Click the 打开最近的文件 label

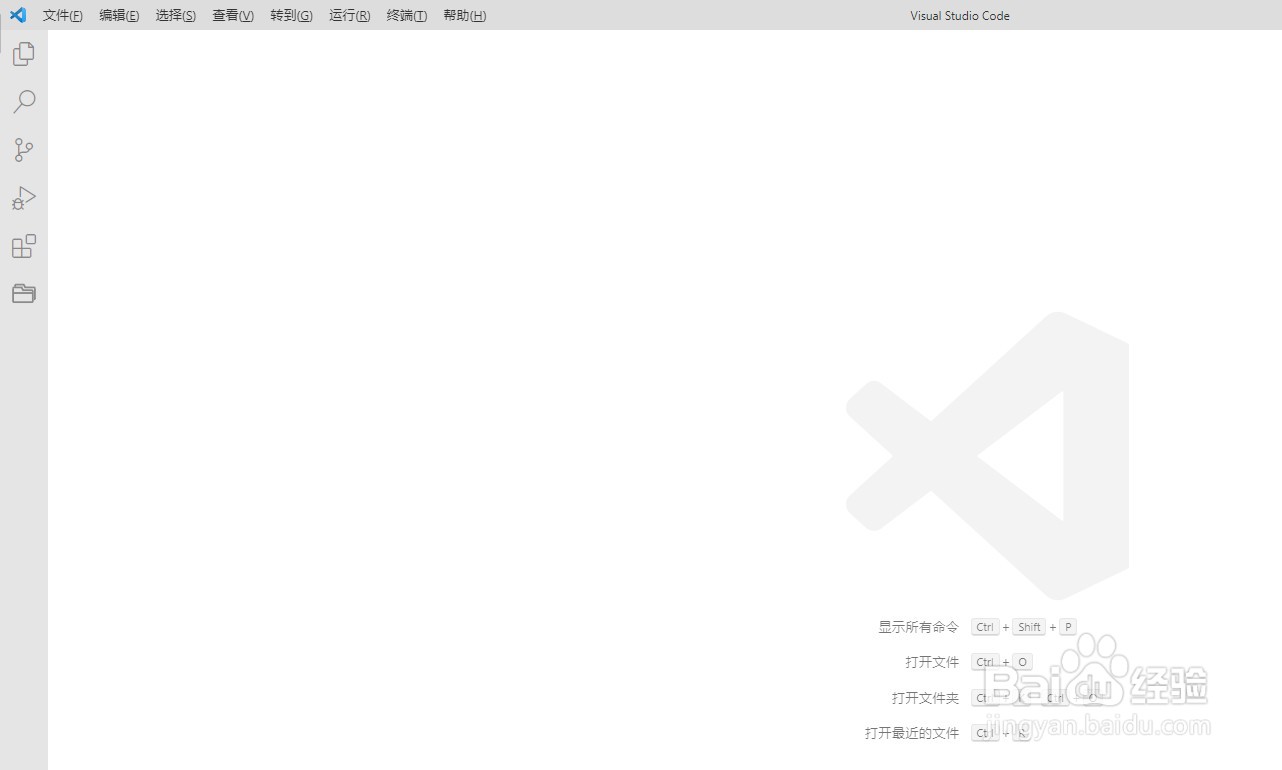(912, 733)
